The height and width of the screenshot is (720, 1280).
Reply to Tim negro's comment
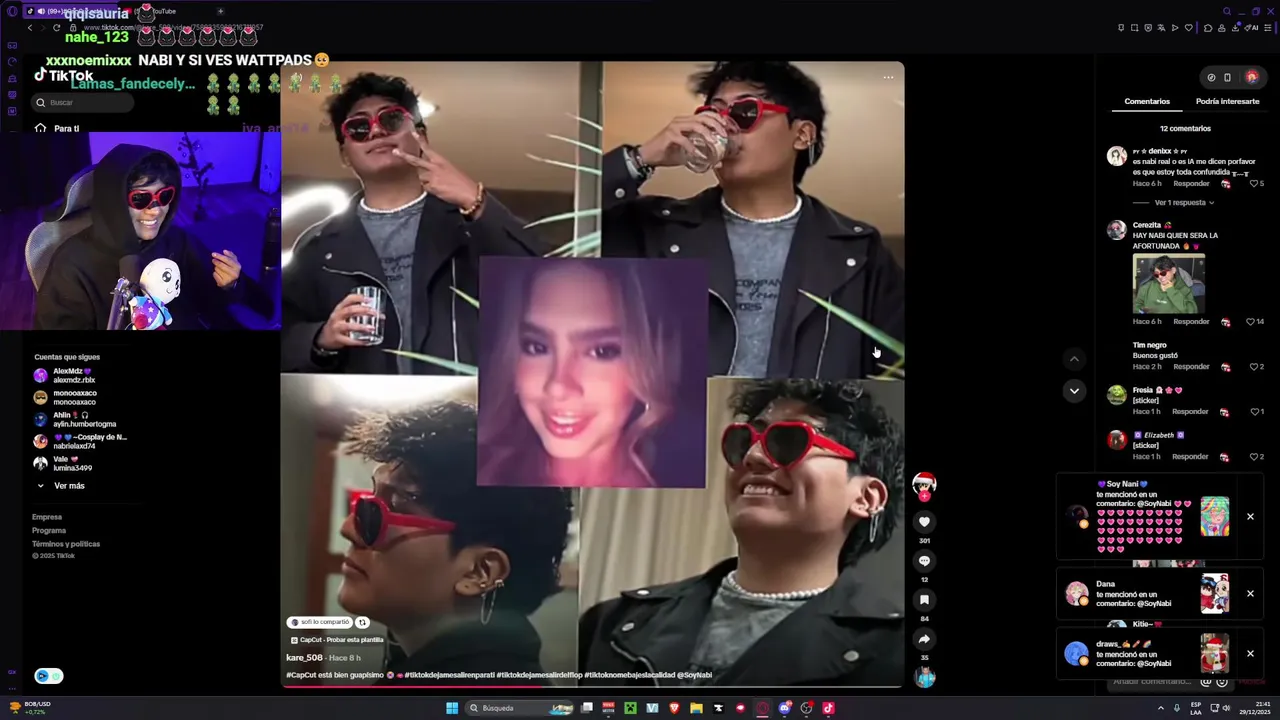[x=1191, y=367]
